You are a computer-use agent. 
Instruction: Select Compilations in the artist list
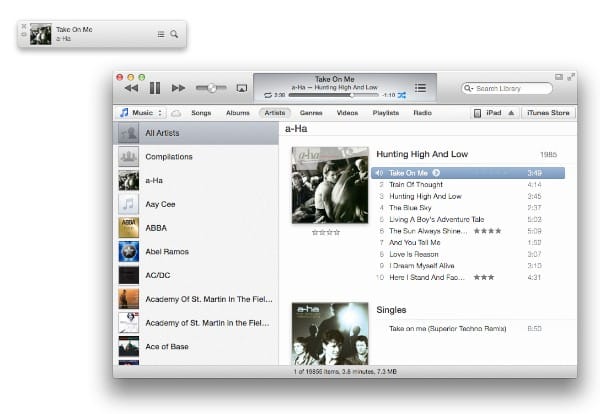coord(196,157)
